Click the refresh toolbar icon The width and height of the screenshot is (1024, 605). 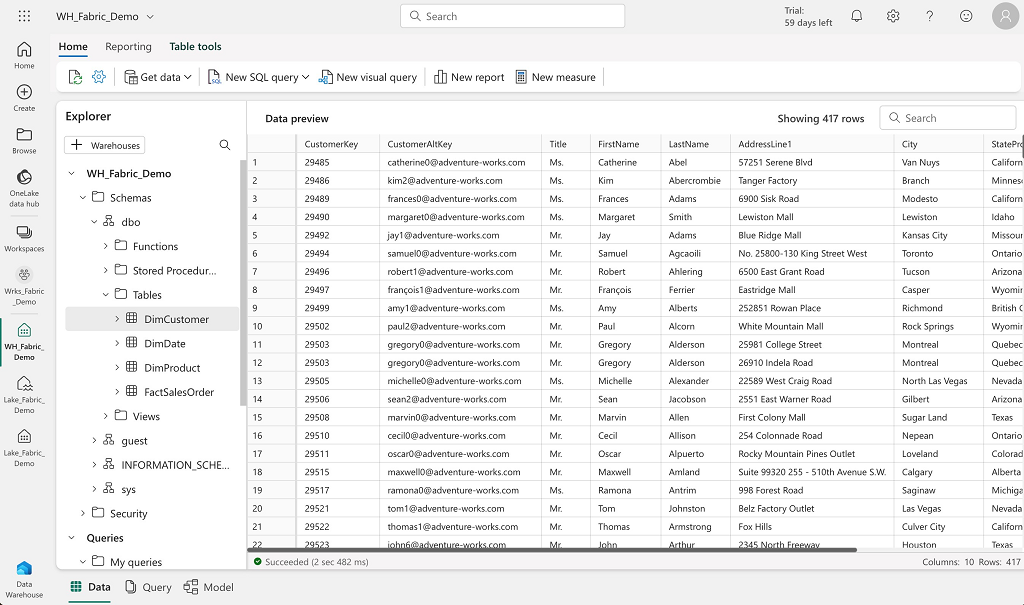tap(75, 77)
